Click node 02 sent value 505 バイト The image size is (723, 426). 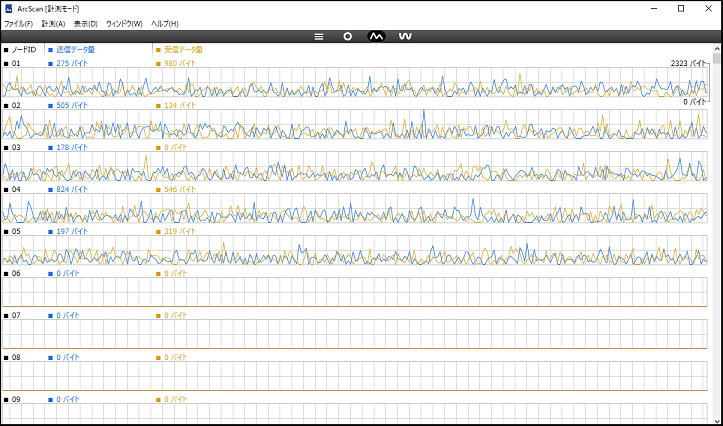tap(72, 106)
